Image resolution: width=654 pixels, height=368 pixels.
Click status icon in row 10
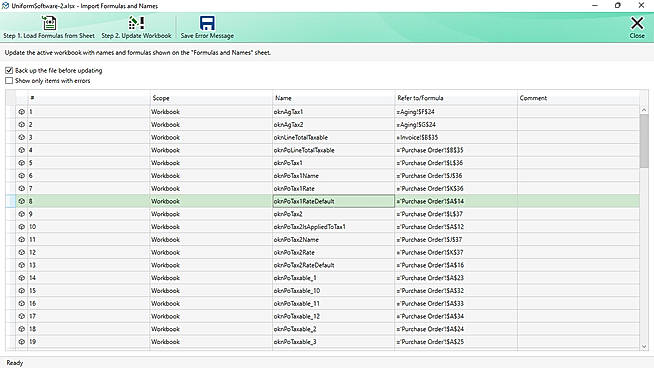tap(22, 227)
